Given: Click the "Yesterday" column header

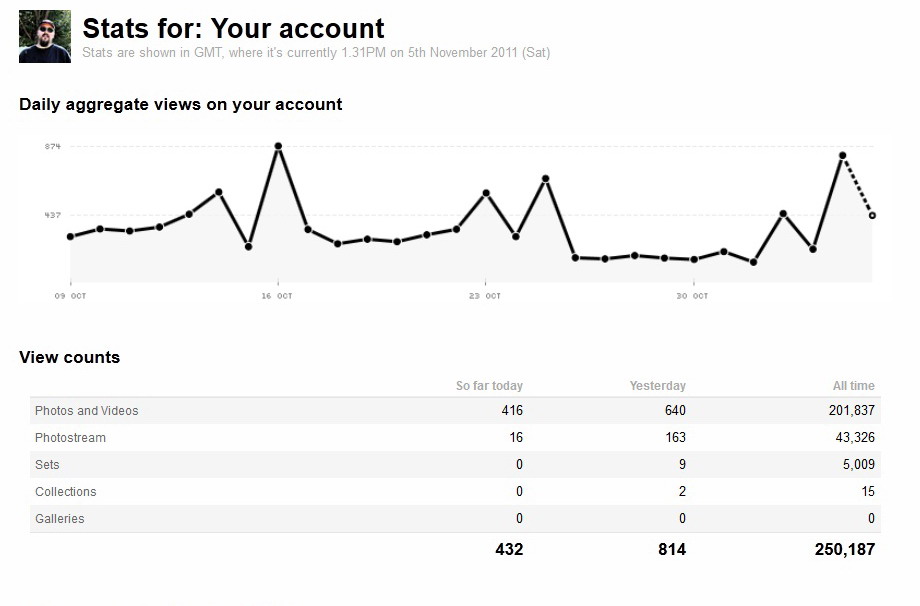Looking at the screenshot, I should pos(658,386).
